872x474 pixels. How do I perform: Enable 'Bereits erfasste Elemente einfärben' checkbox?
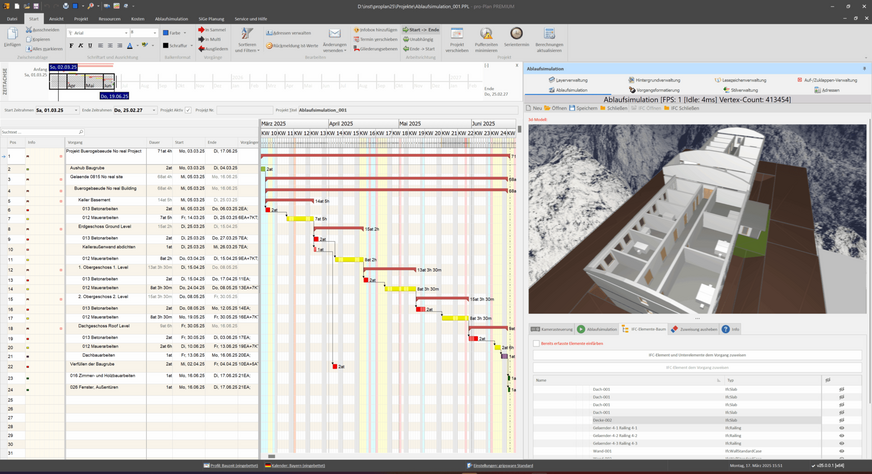click(536, 342)
